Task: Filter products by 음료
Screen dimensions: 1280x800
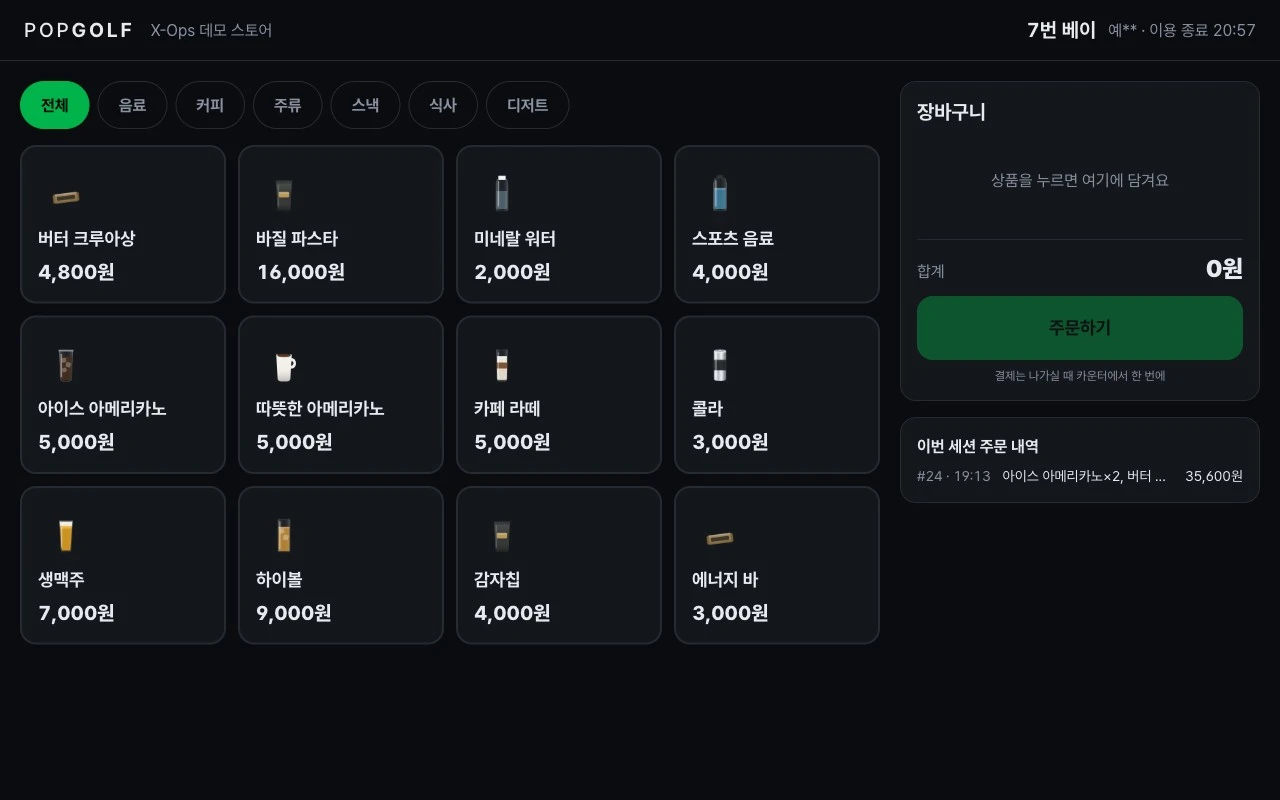Action: (x=133, y=105)
